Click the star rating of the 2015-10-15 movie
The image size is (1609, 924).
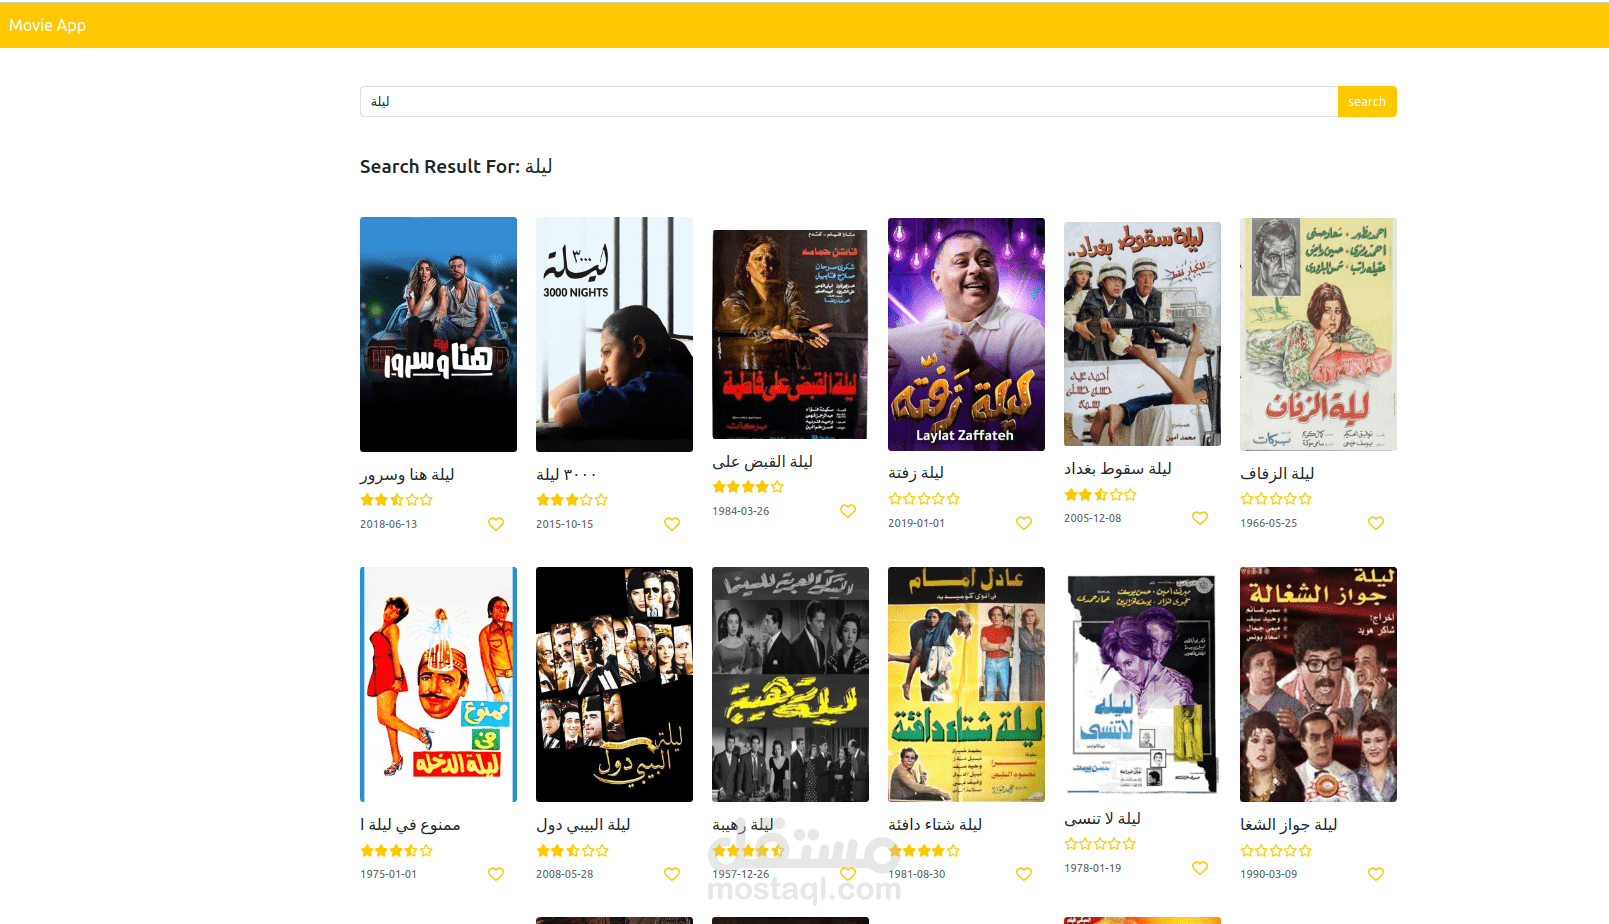click(572, 500)
